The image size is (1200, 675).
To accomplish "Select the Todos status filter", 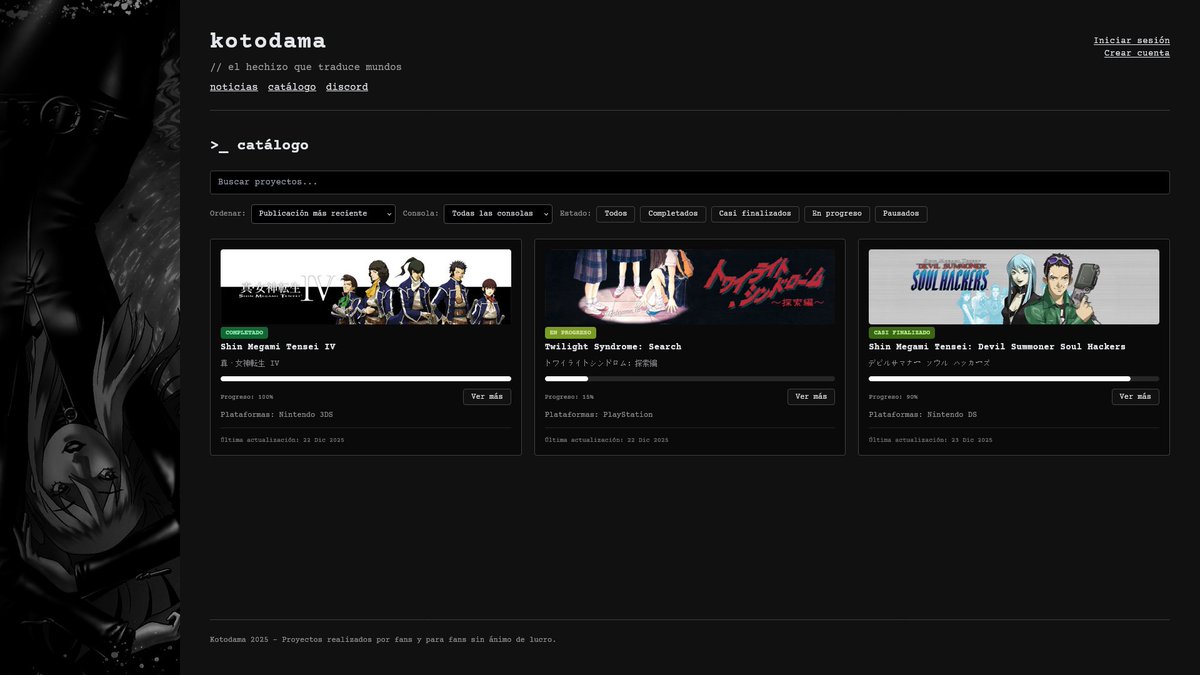I will coord(615,214).
